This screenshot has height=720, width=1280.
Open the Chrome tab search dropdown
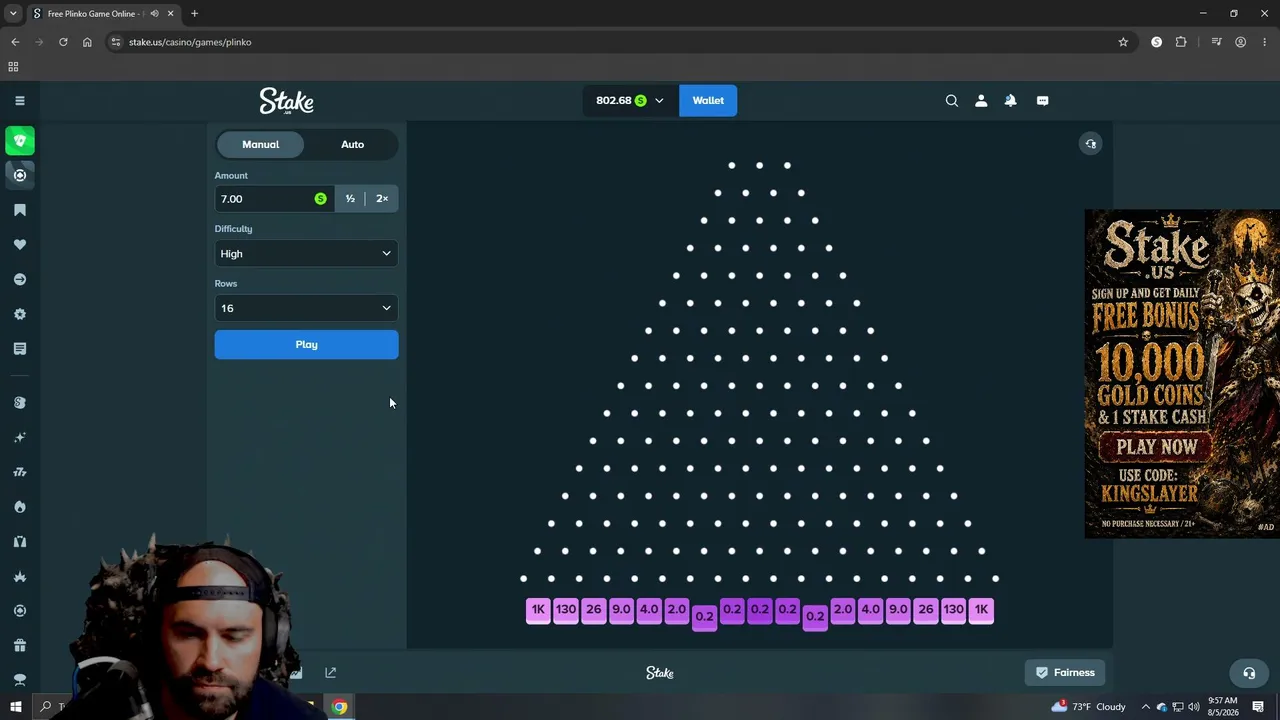click(x=13, y=14)
